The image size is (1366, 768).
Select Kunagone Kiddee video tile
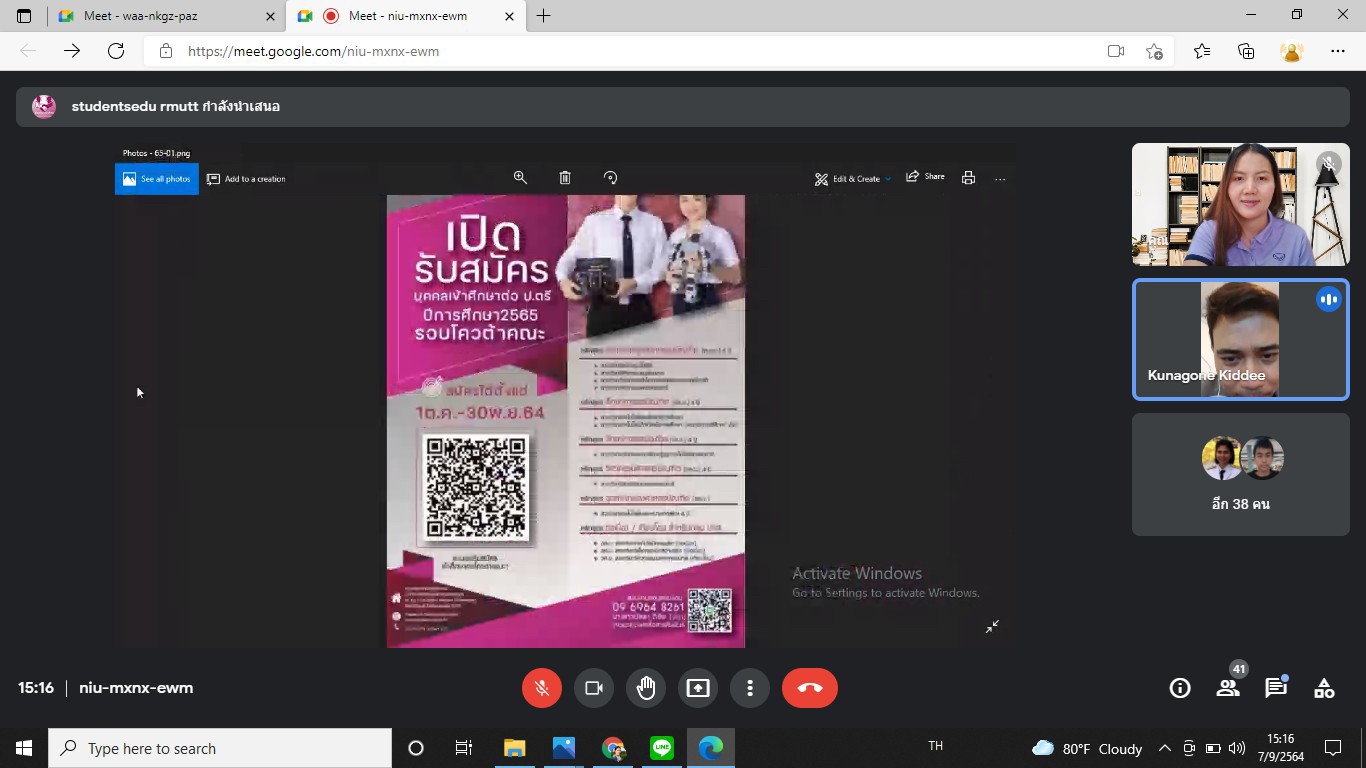1240,339
